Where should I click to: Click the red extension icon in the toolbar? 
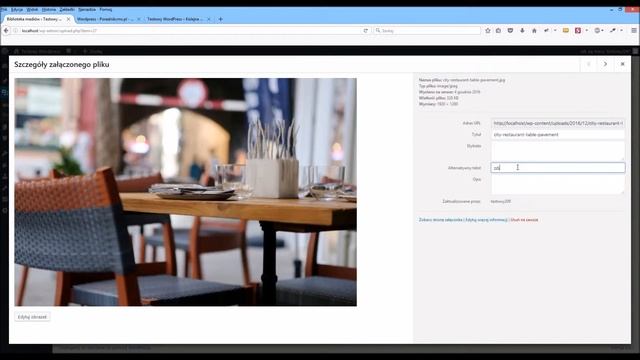[578, 31]
